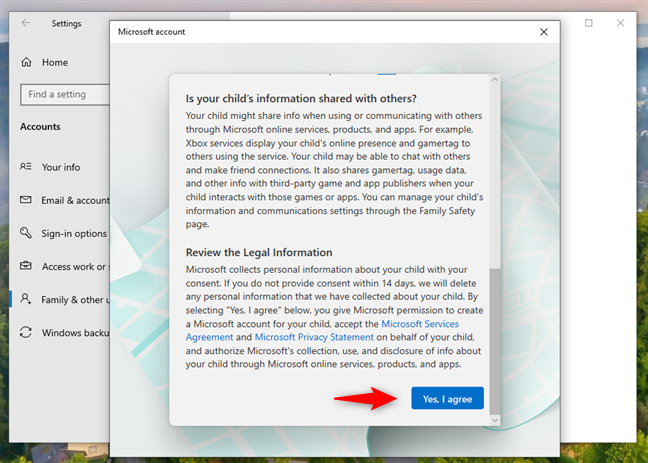Open the Microsoft Services Agreement link

pos(322,330)
